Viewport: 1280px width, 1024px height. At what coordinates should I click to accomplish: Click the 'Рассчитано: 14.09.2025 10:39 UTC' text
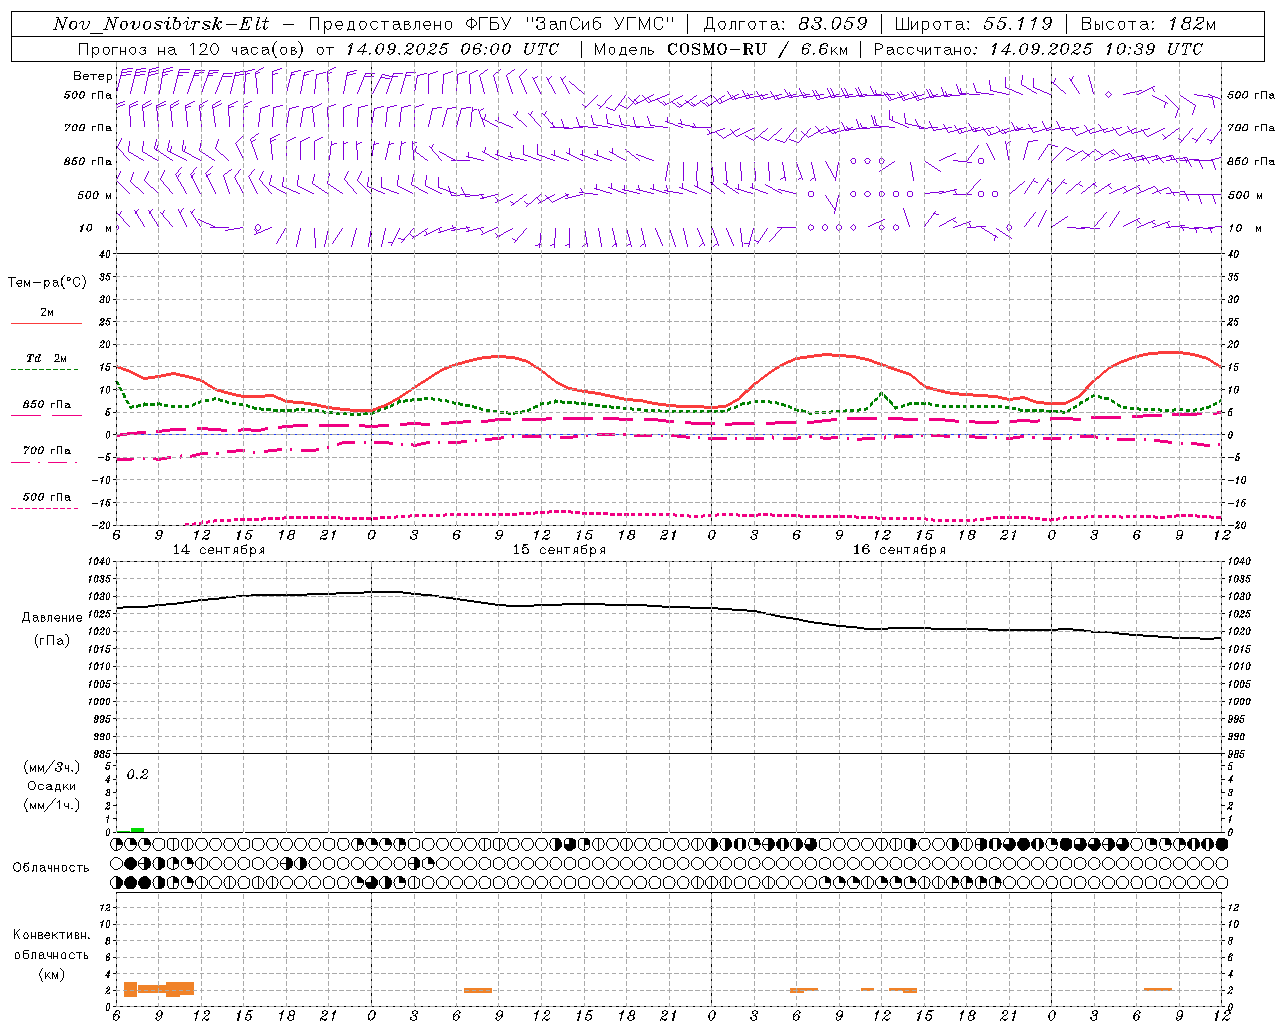pyautogui.click(x=1038, y=49)
